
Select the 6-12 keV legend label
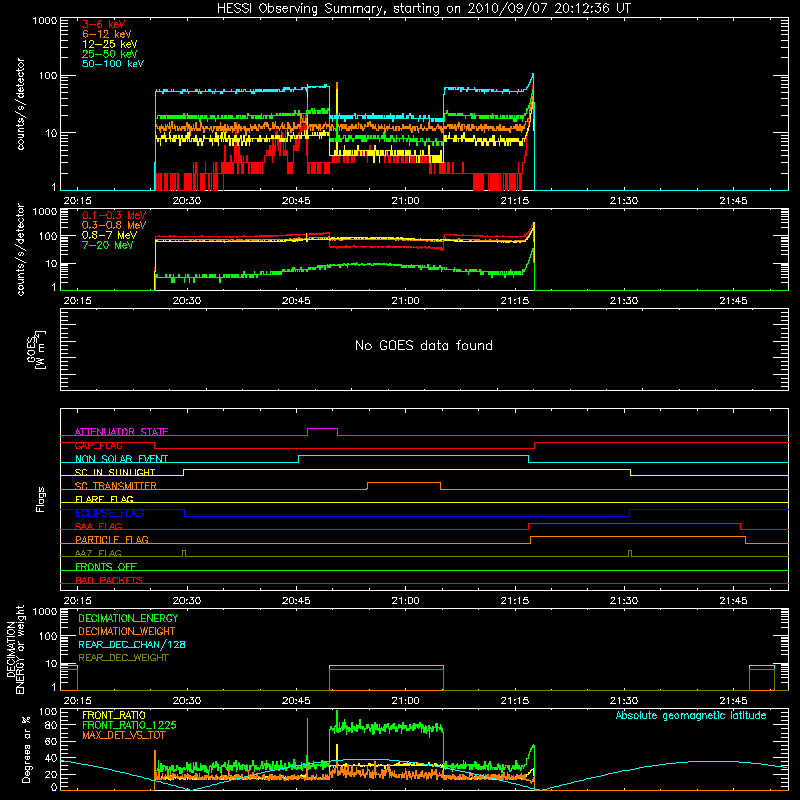(107, 34)
